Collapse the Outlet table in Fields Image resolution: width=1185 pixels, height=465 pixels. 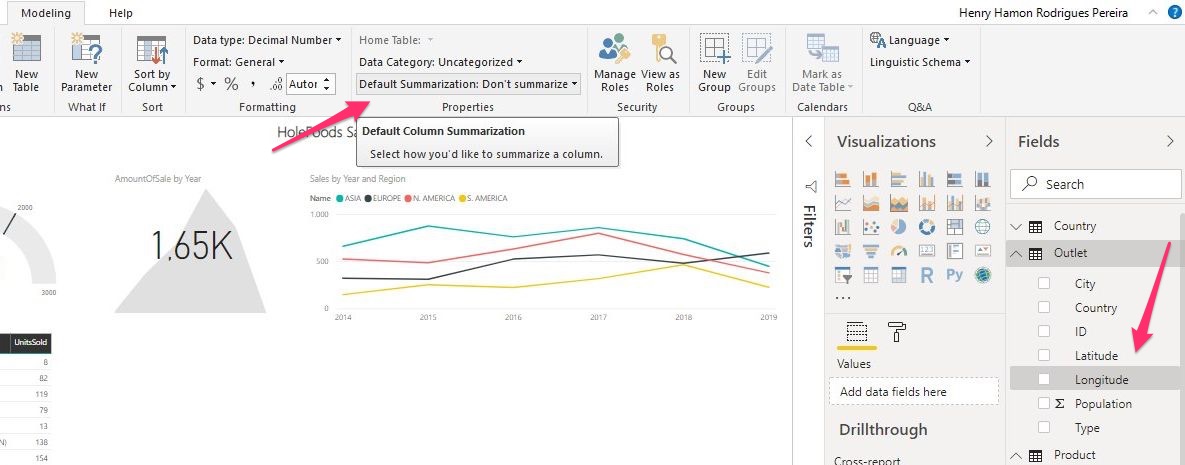1017,254
